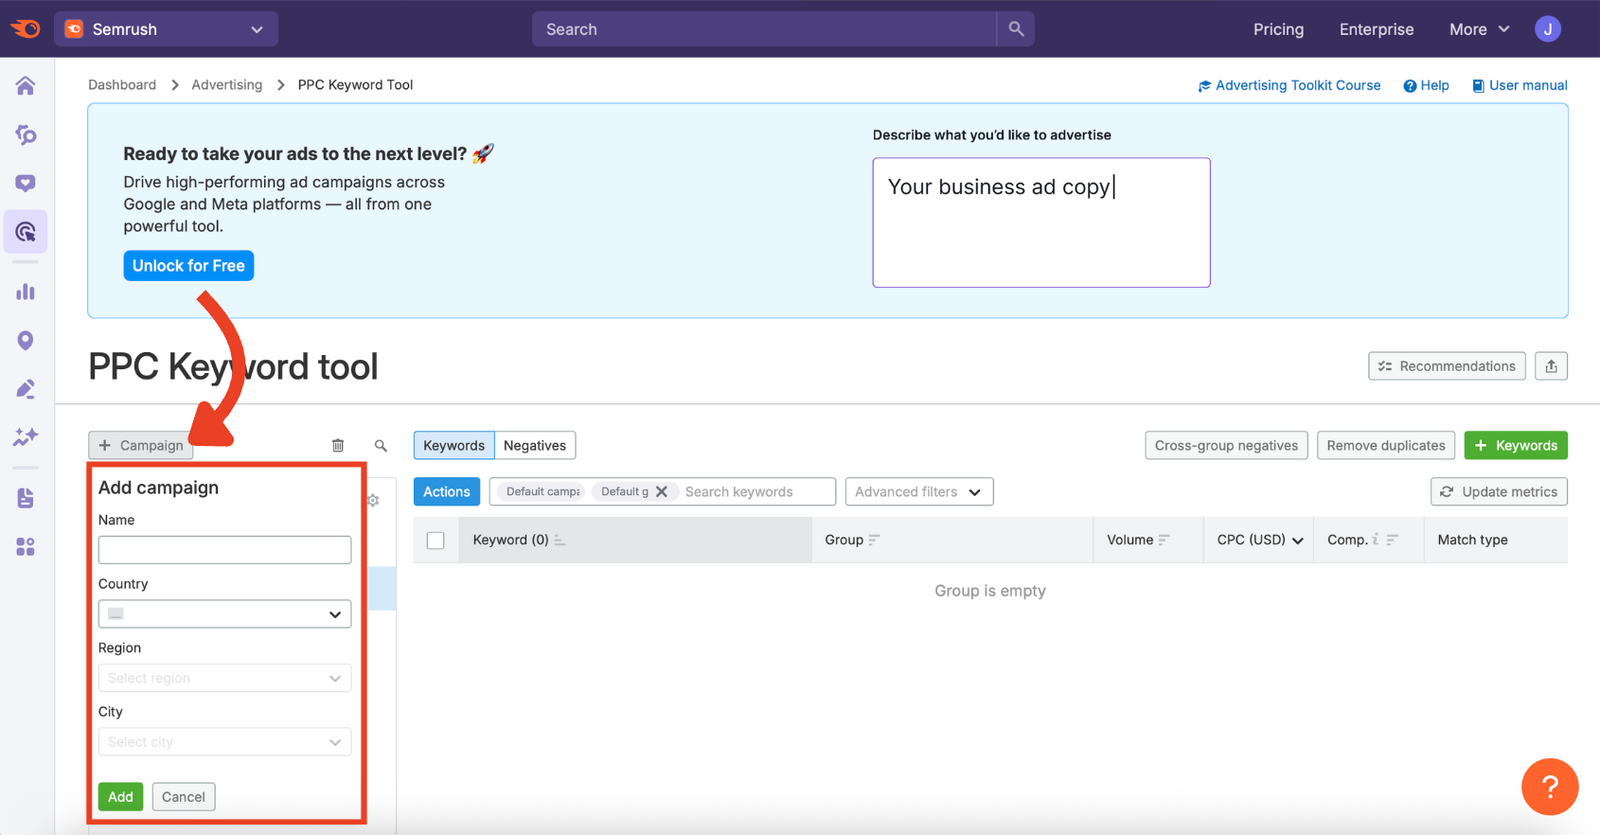Click the Match type column header
The image size is (1600, 835).
[x=1472, y=540]
